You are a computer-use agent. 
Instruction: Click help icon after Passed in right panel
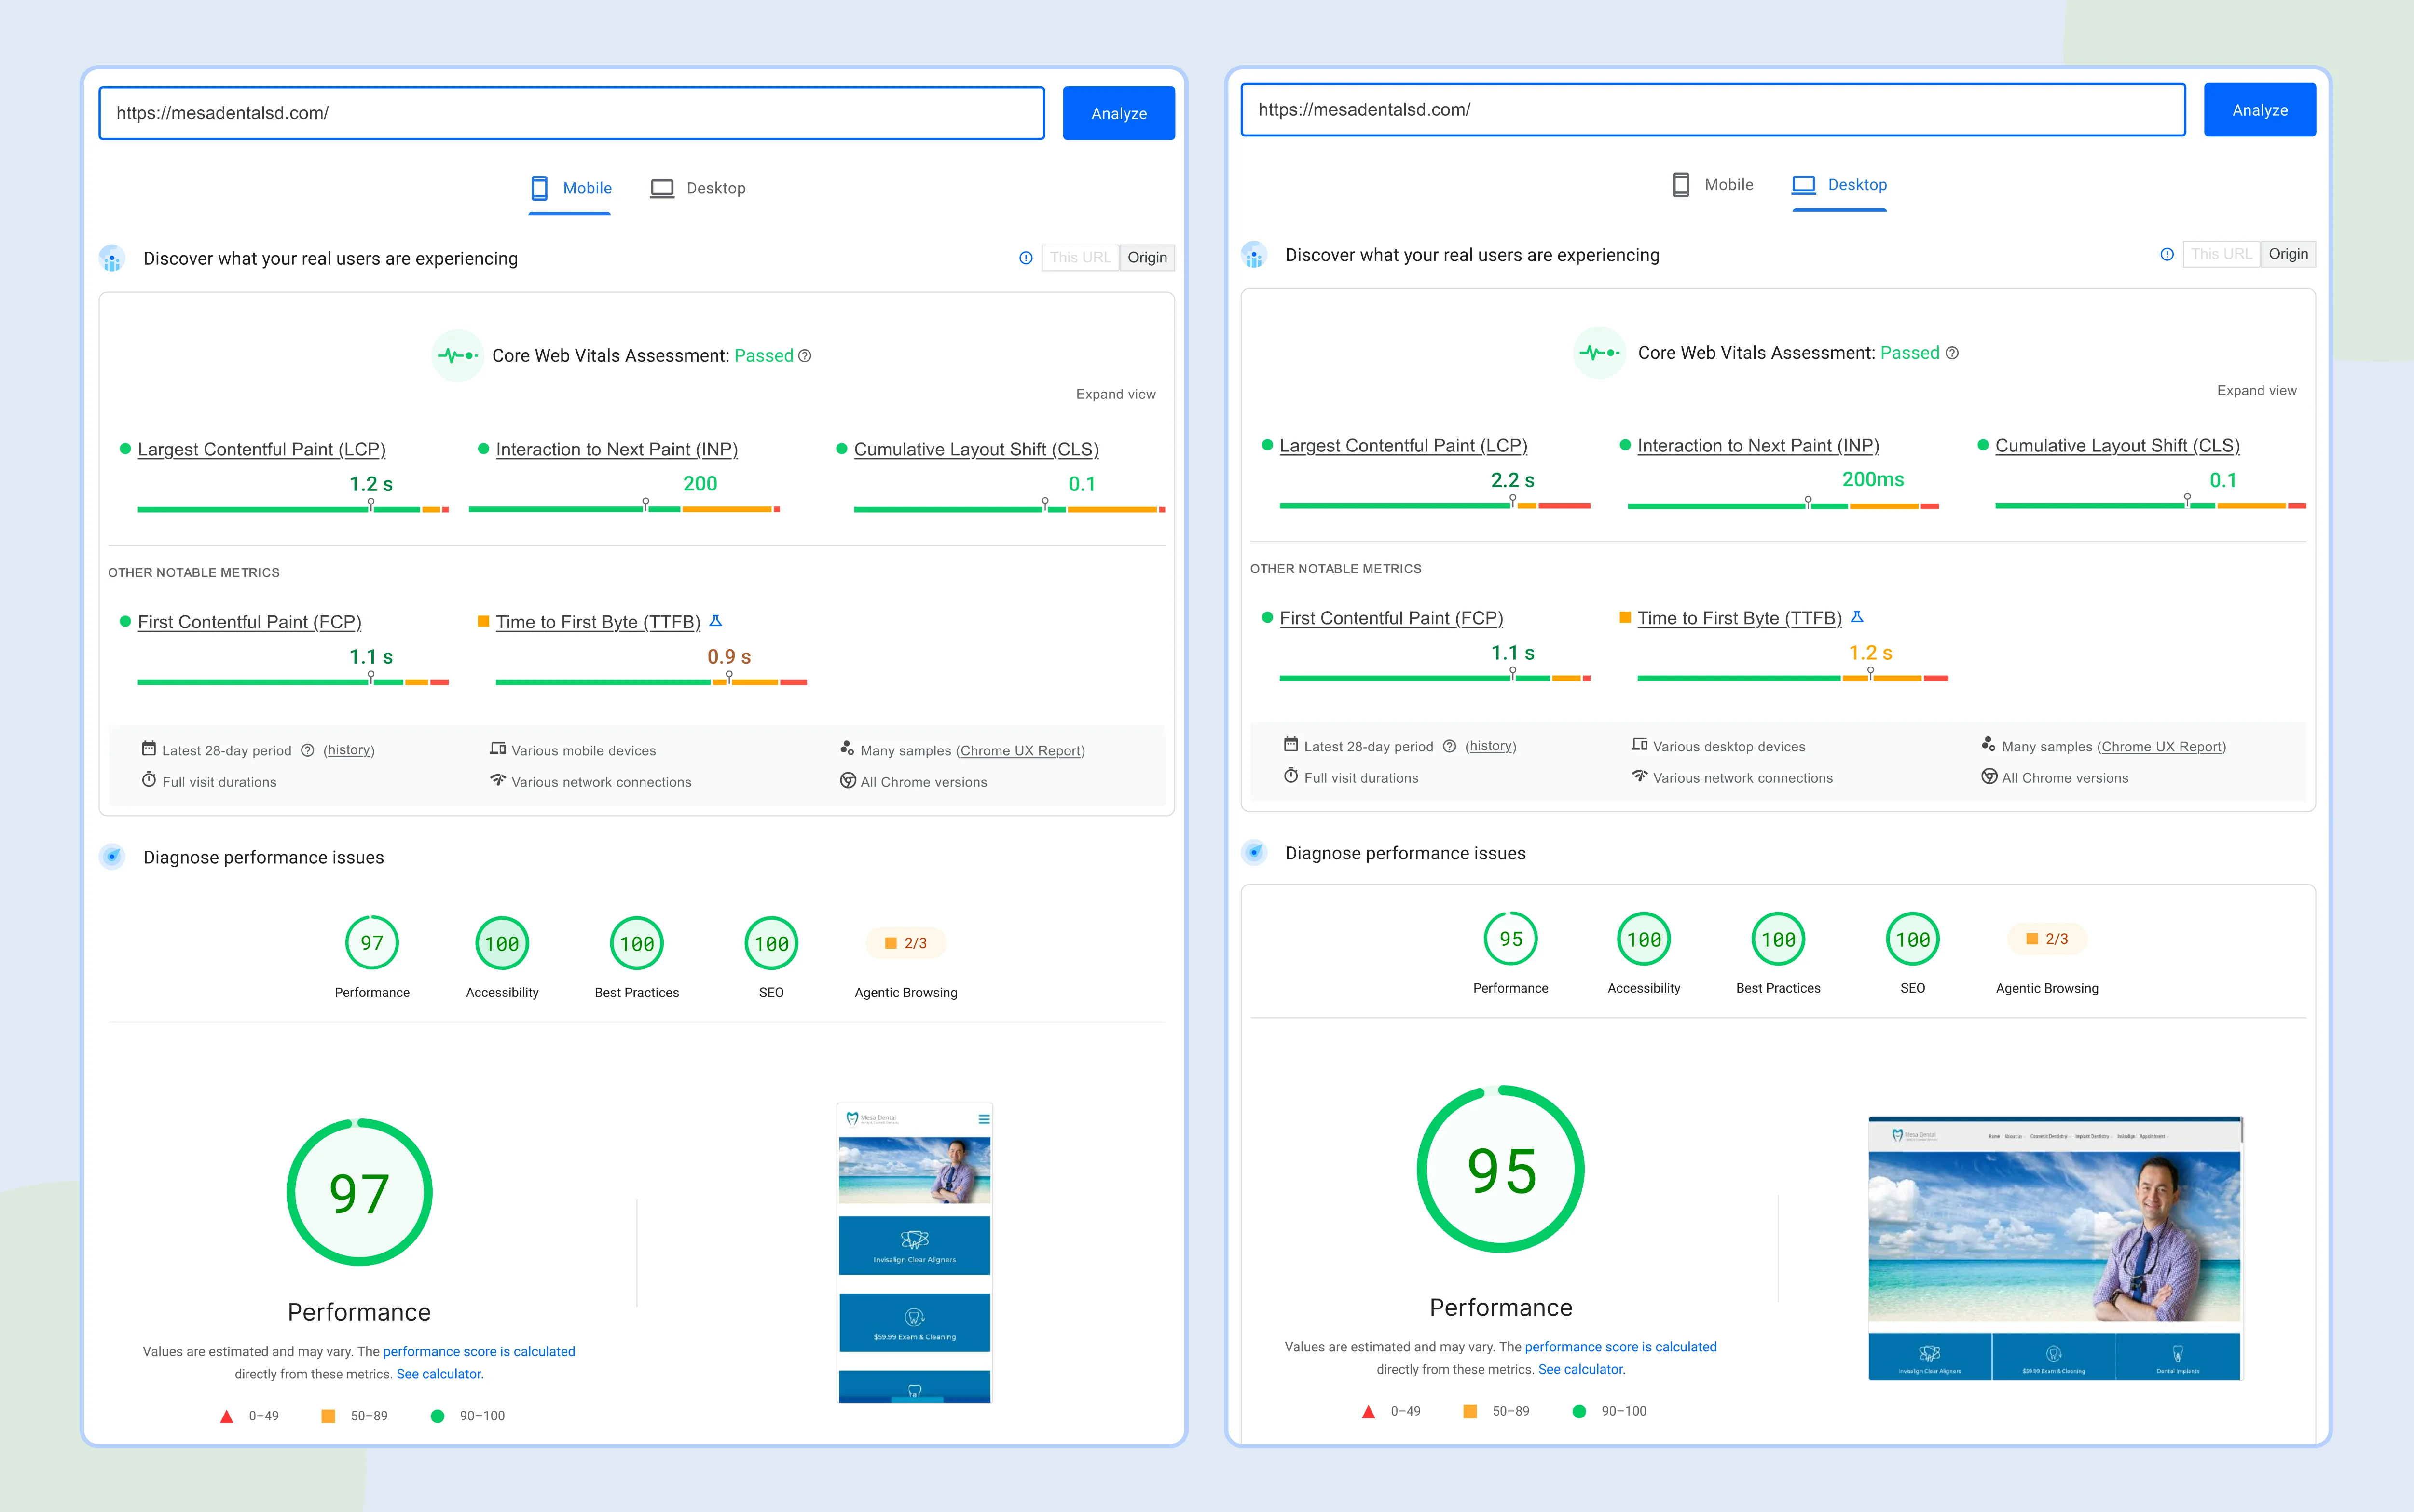point(1952,353)
